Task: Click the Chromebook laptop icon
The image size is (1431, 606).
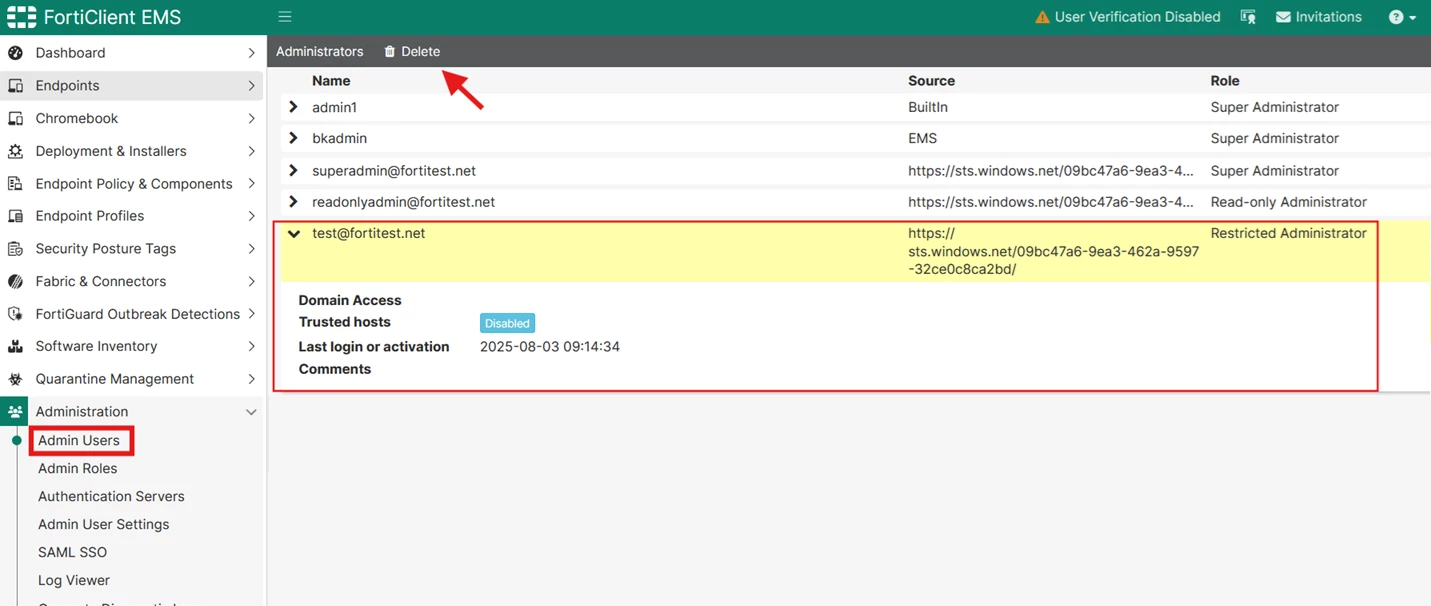Action: pyautogui.click(x=15, y=118)
